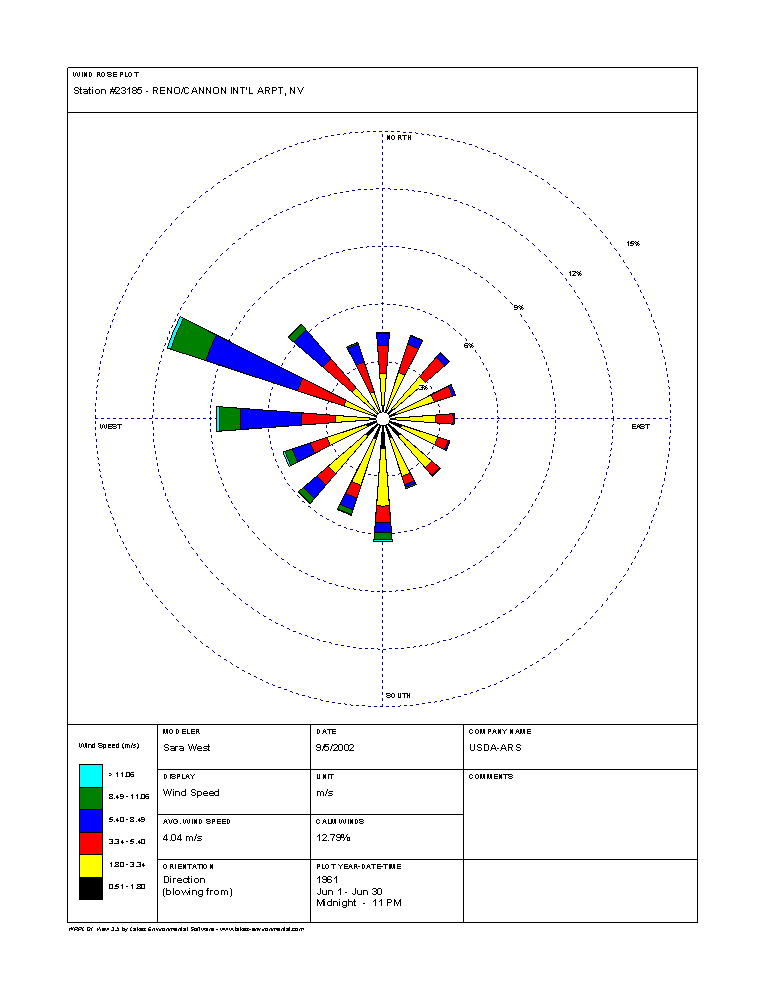Click the 12% ring label
The height and width of the screenshot is (990, 765).
pyautogui.click(x=575, y=274)
